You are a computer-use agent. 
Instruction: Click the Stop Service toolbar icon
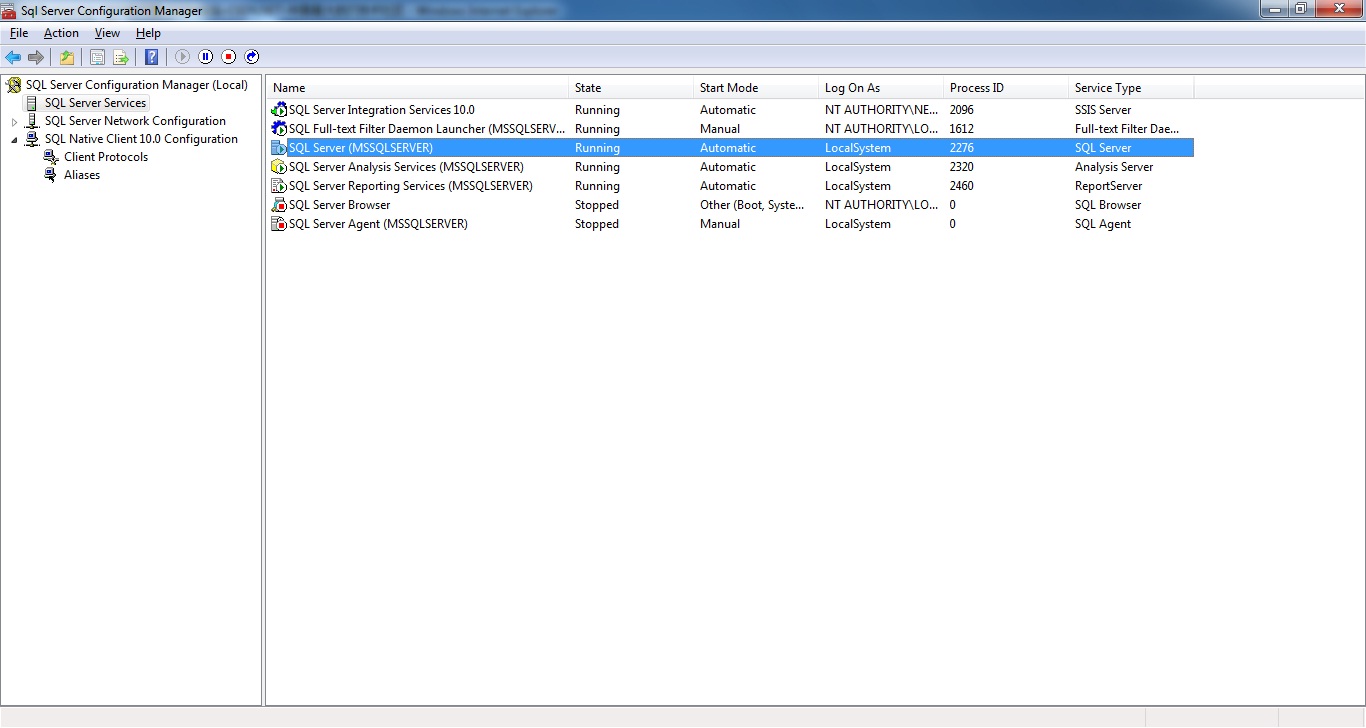click(229, 57)
